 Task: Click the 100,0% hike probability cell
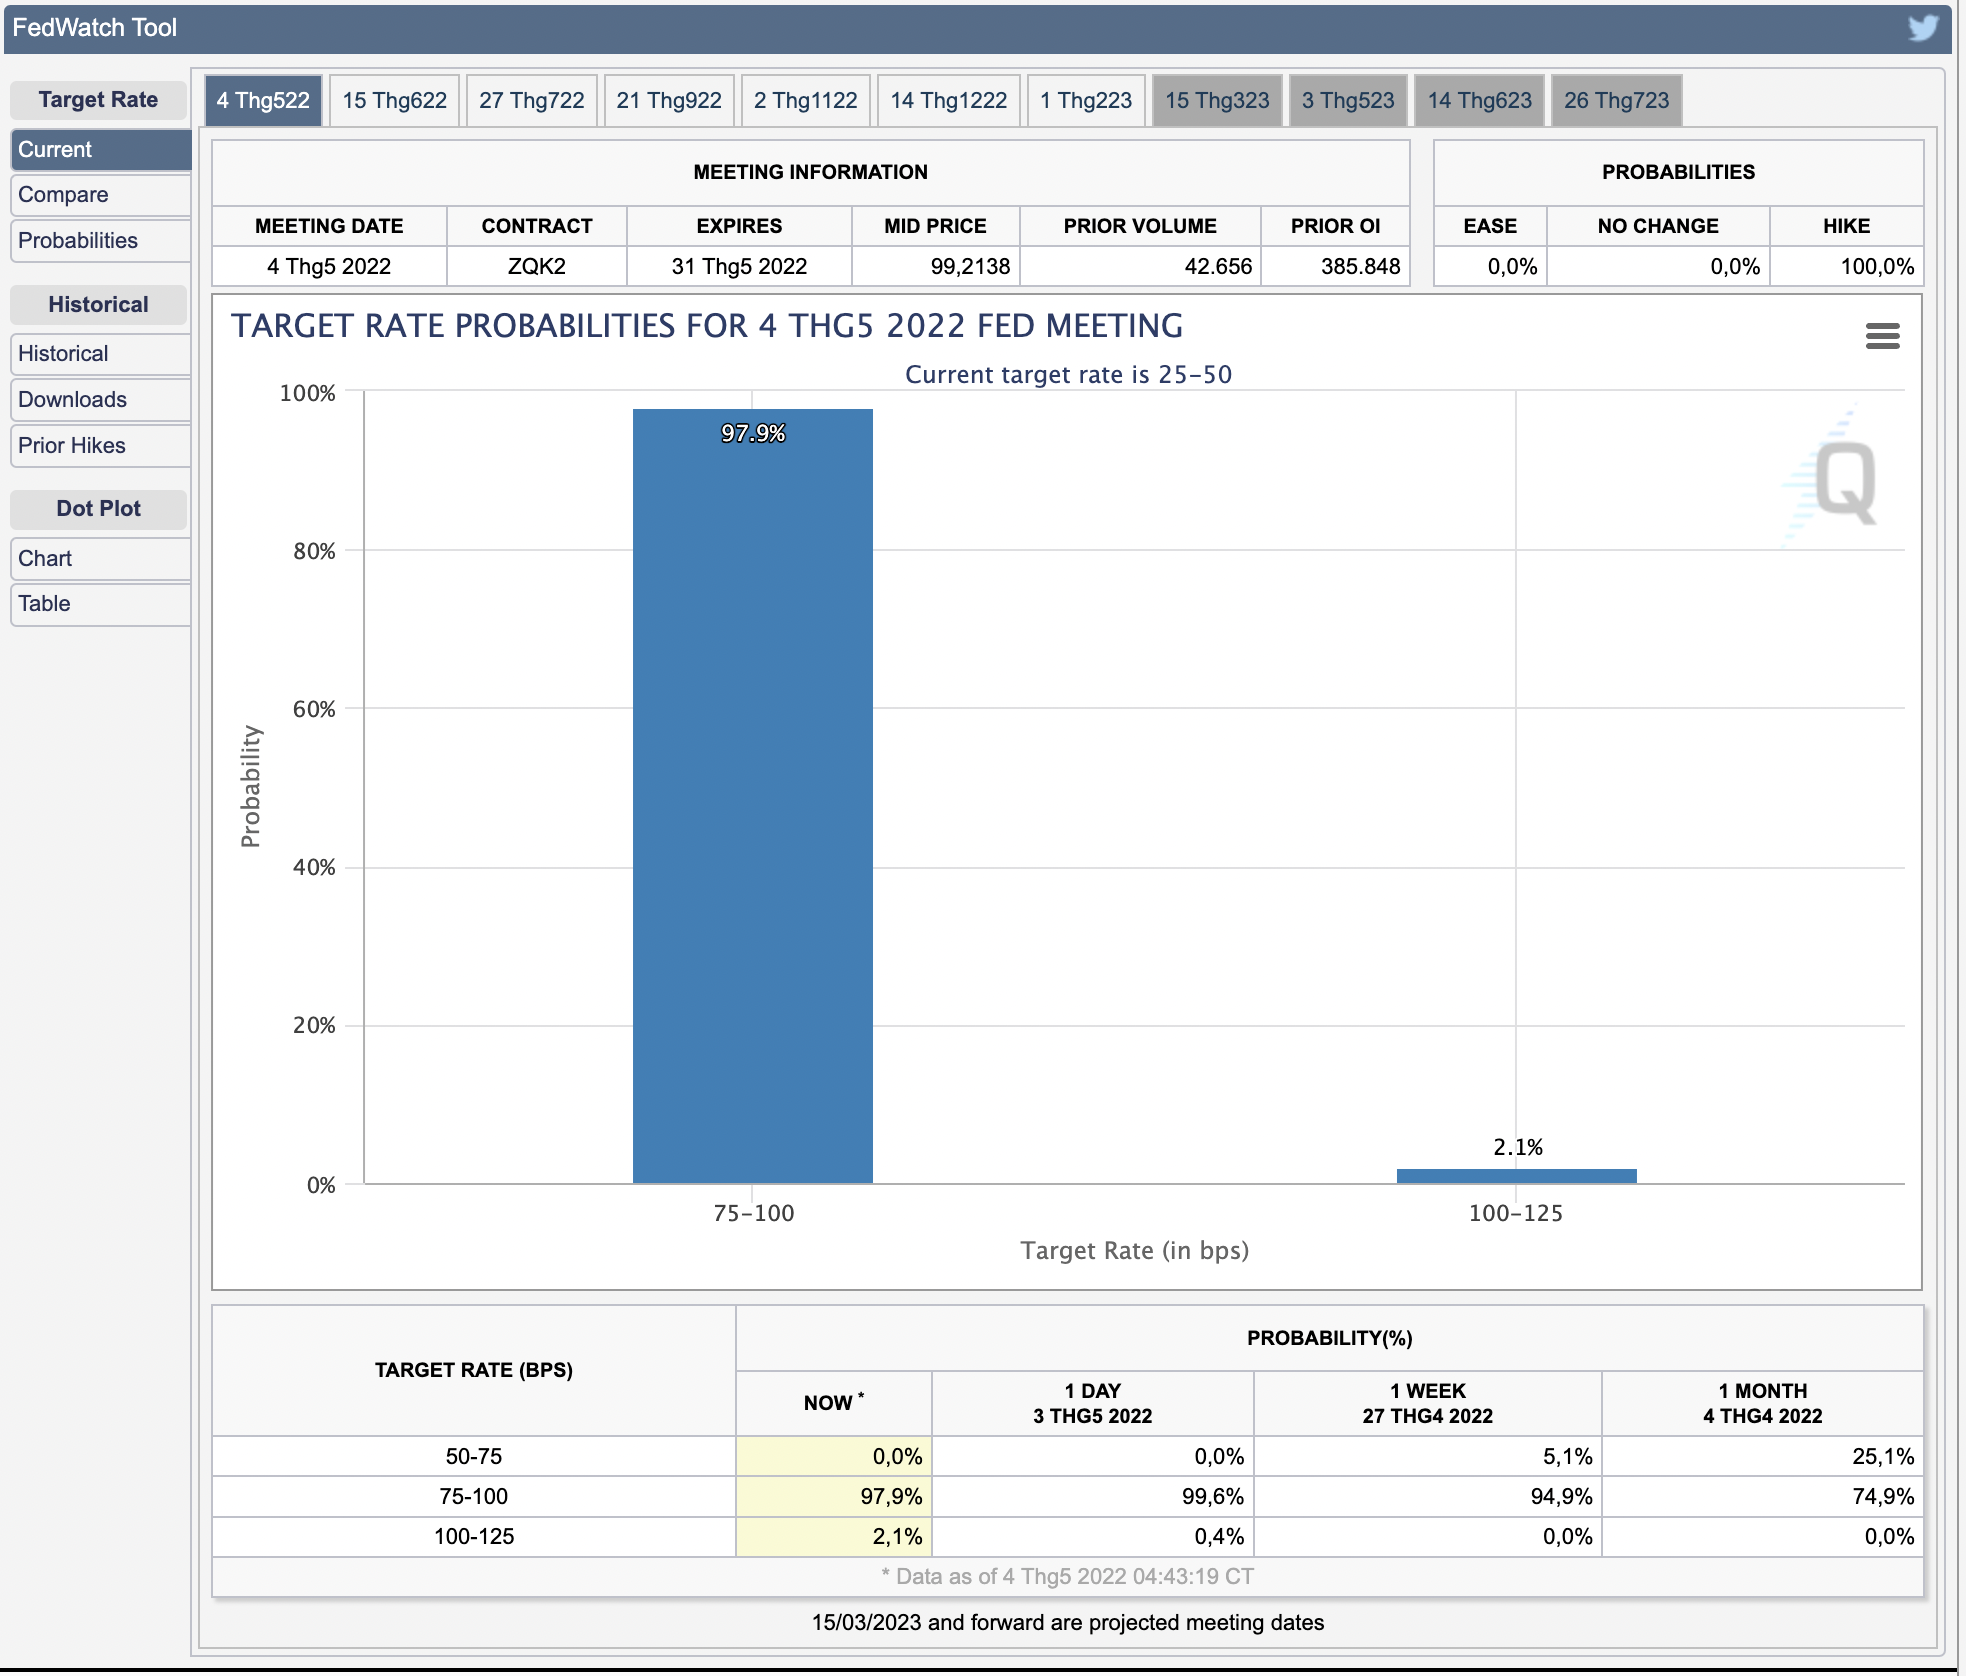click(1846, 267)
